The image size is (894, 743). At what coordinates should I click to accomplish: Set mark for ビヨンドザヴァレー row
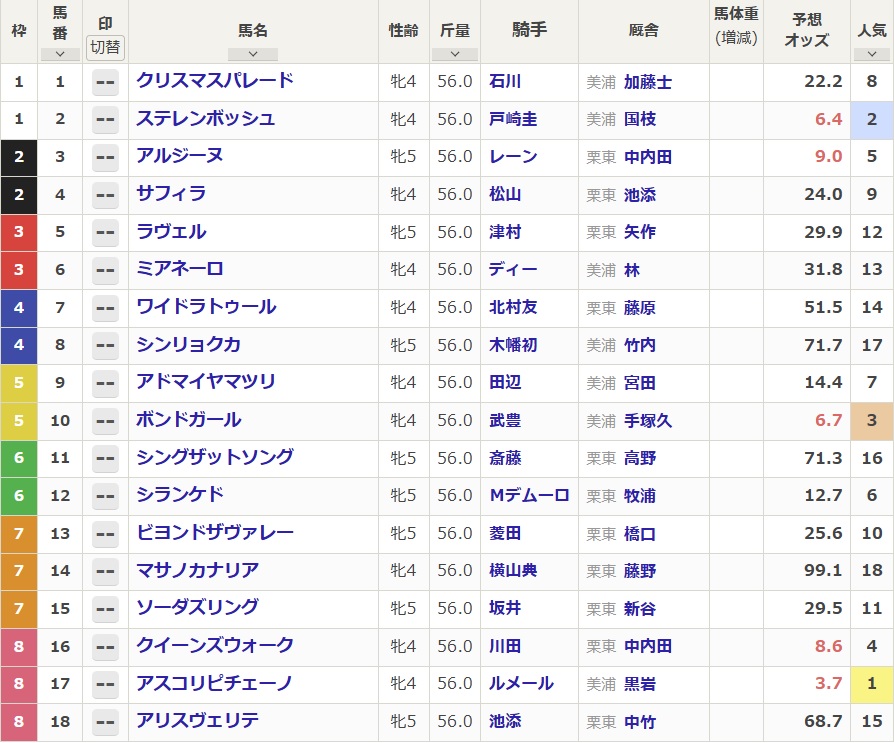(x=105, y=534)
